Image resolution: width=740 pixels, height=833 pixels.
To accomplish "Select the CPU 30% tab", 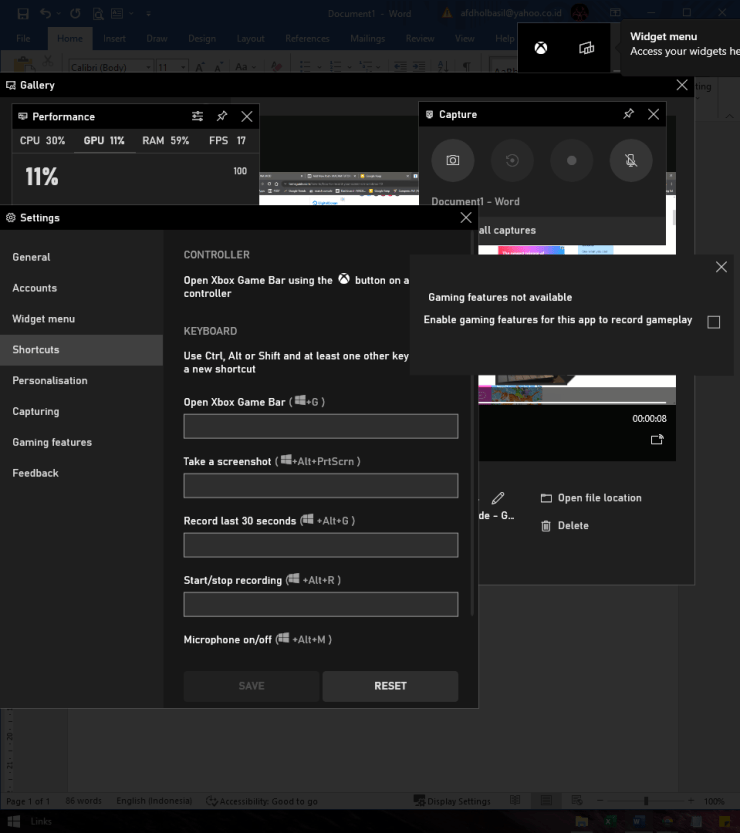I will 42,141.
